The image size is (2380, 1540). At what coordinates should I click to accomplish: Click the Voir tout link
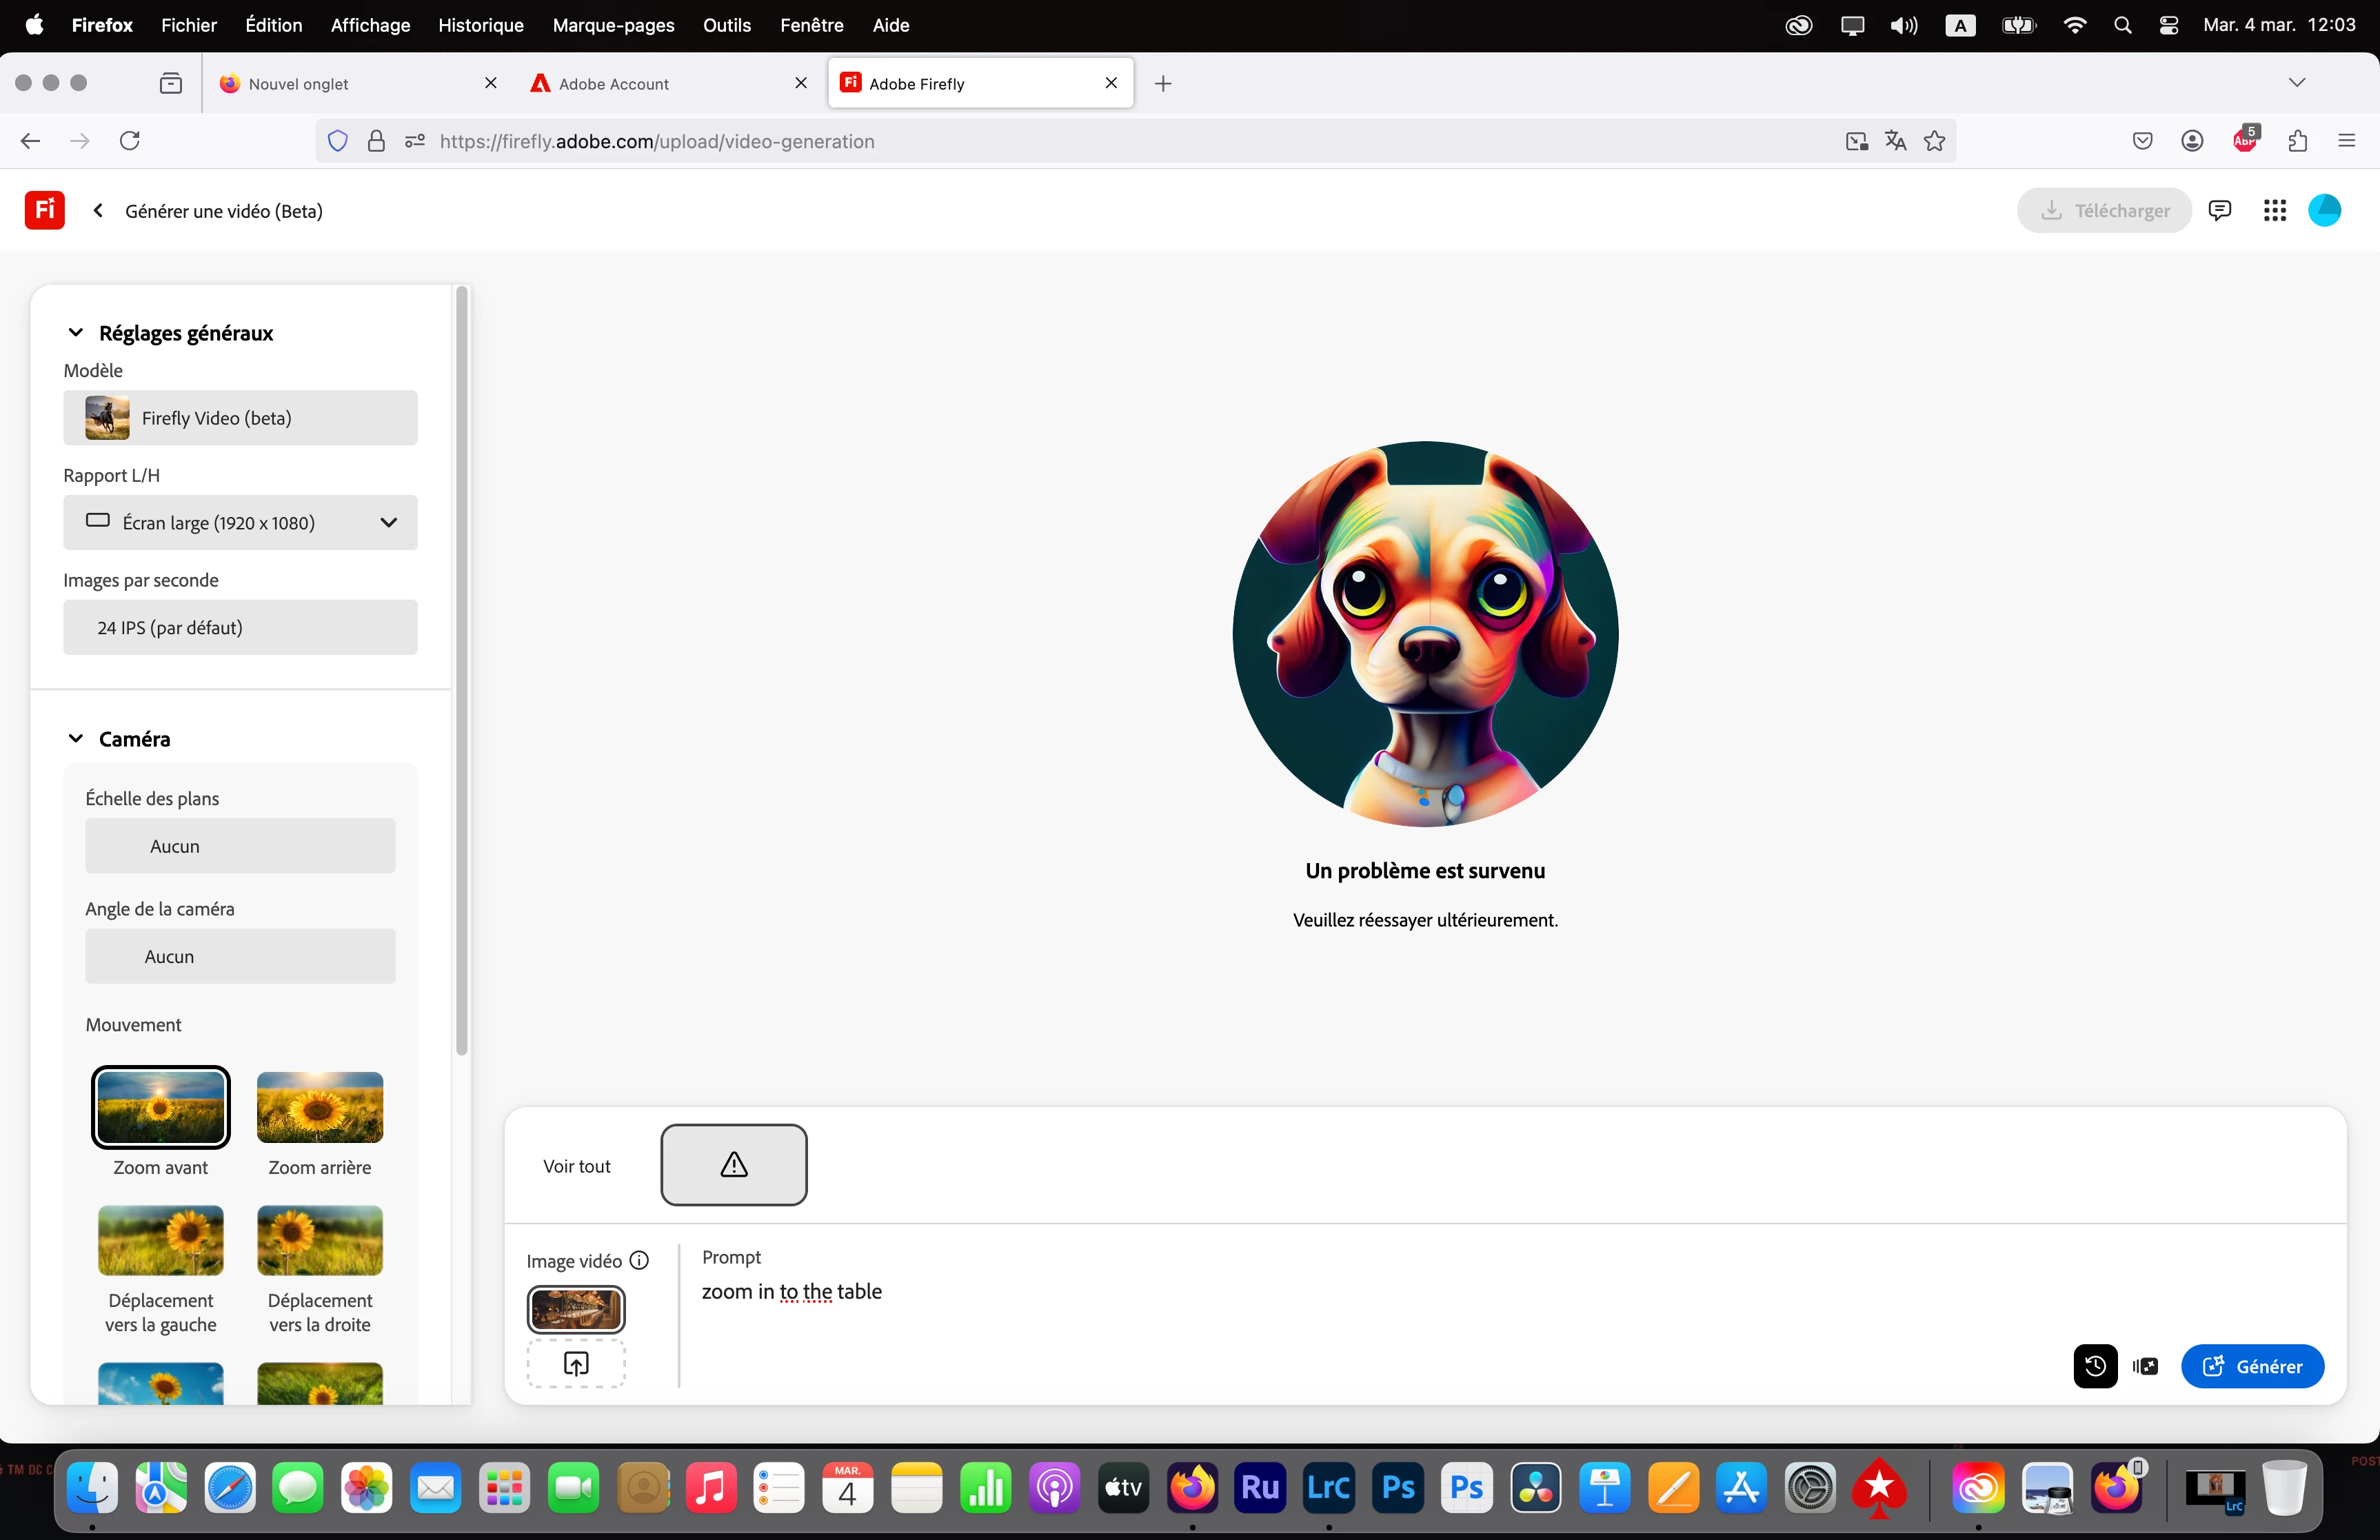click(x=576, y=1166)
